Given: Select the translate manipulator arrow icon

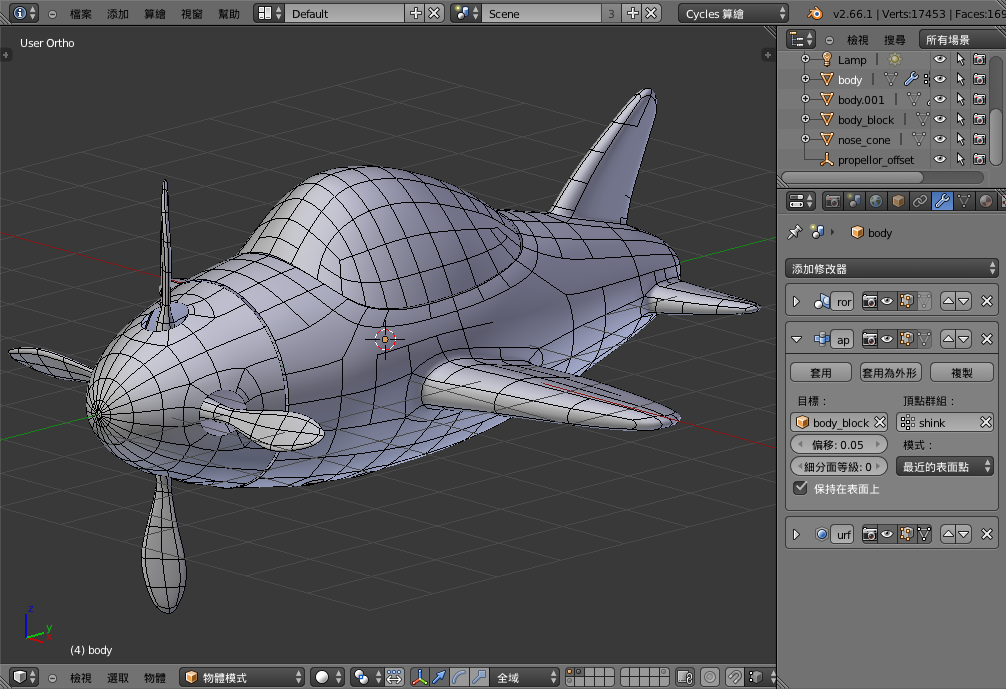Looking at the screenshot, I should [439, 677].
